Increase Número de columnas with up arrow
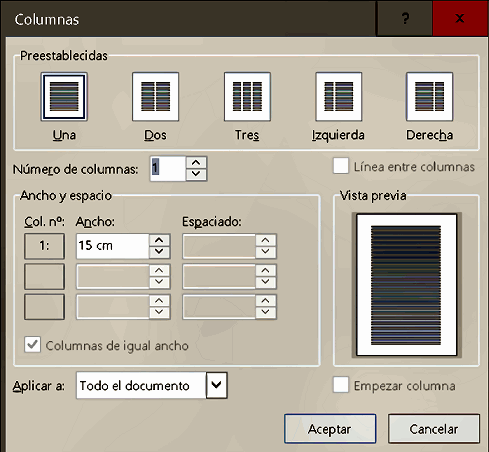489x452 pixels. [196, 163]
